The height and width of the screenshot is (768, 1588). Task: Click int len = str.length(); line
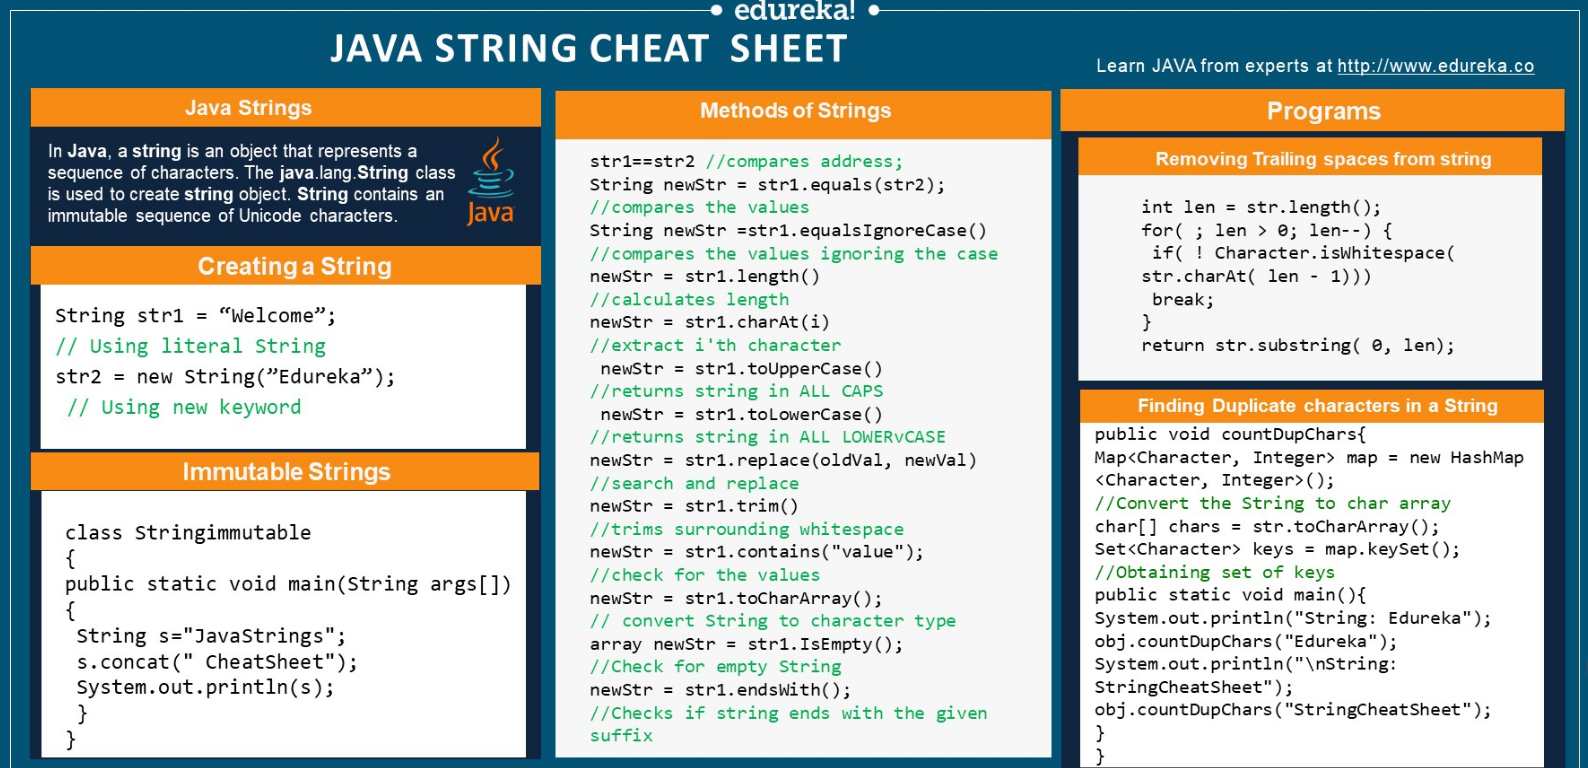[1261, 208]
